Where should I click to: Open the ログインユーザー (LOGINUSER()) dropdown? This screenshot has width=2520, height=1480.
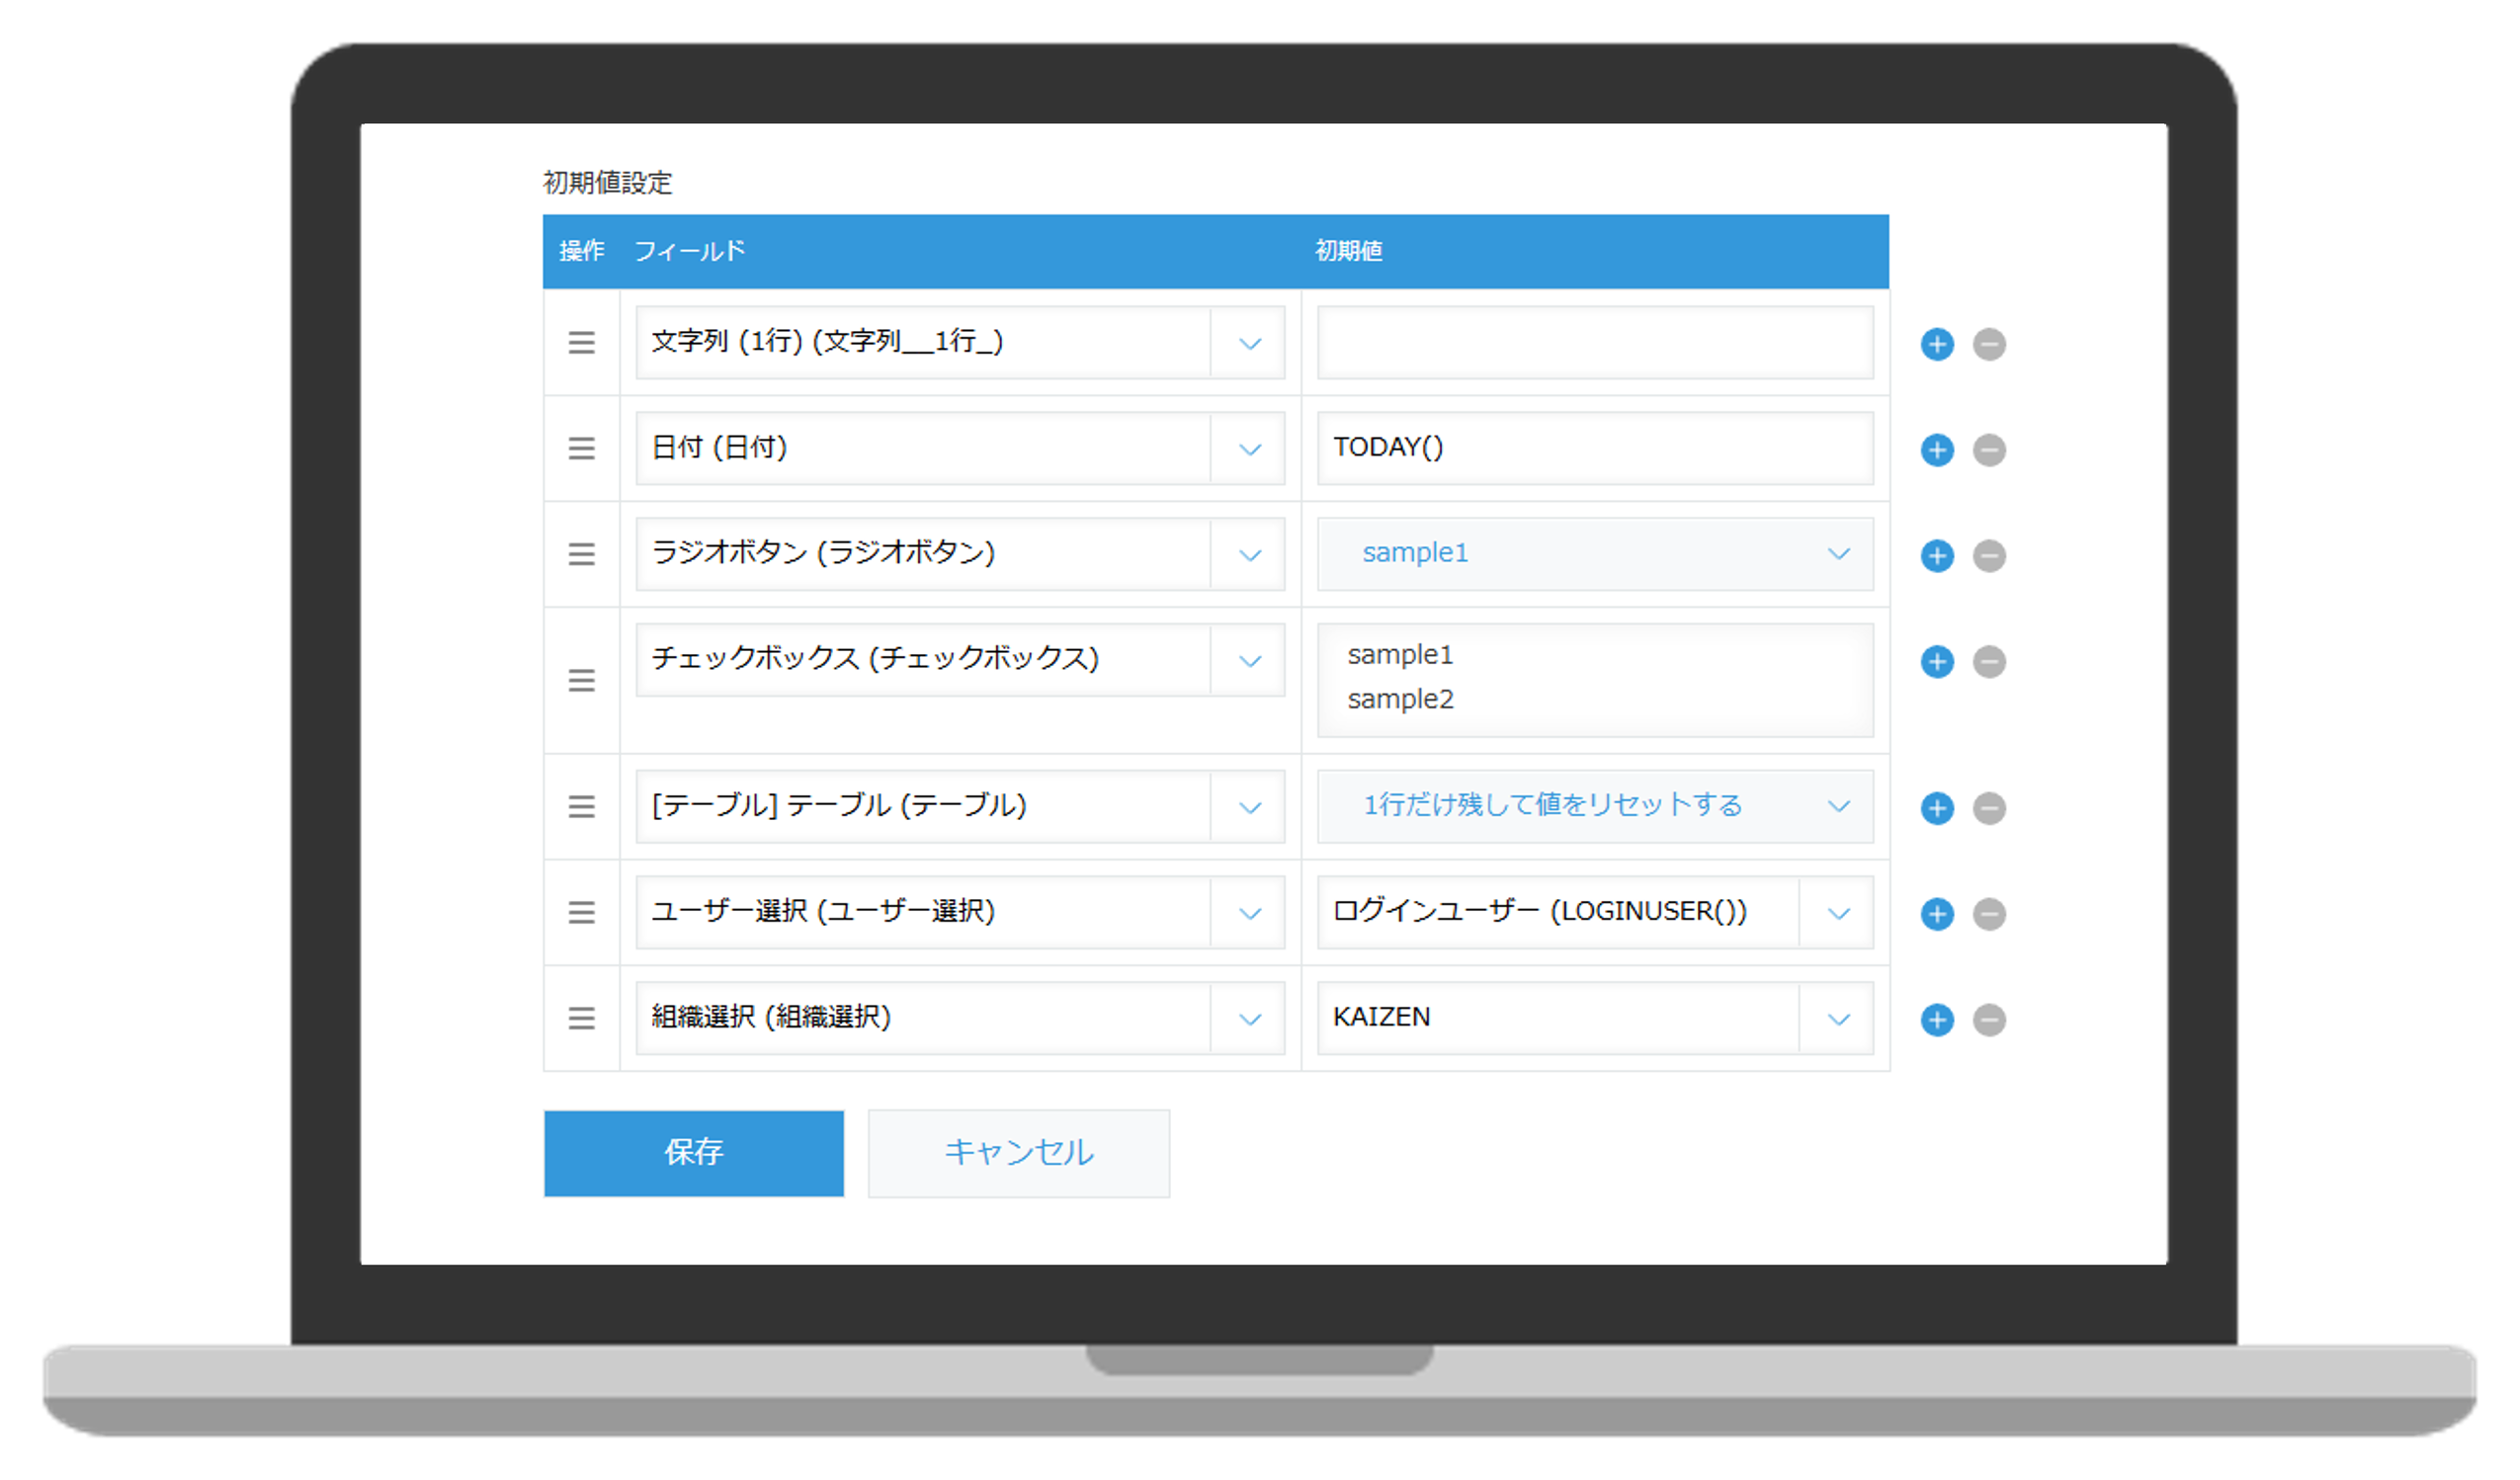[x=1838, y=913]
